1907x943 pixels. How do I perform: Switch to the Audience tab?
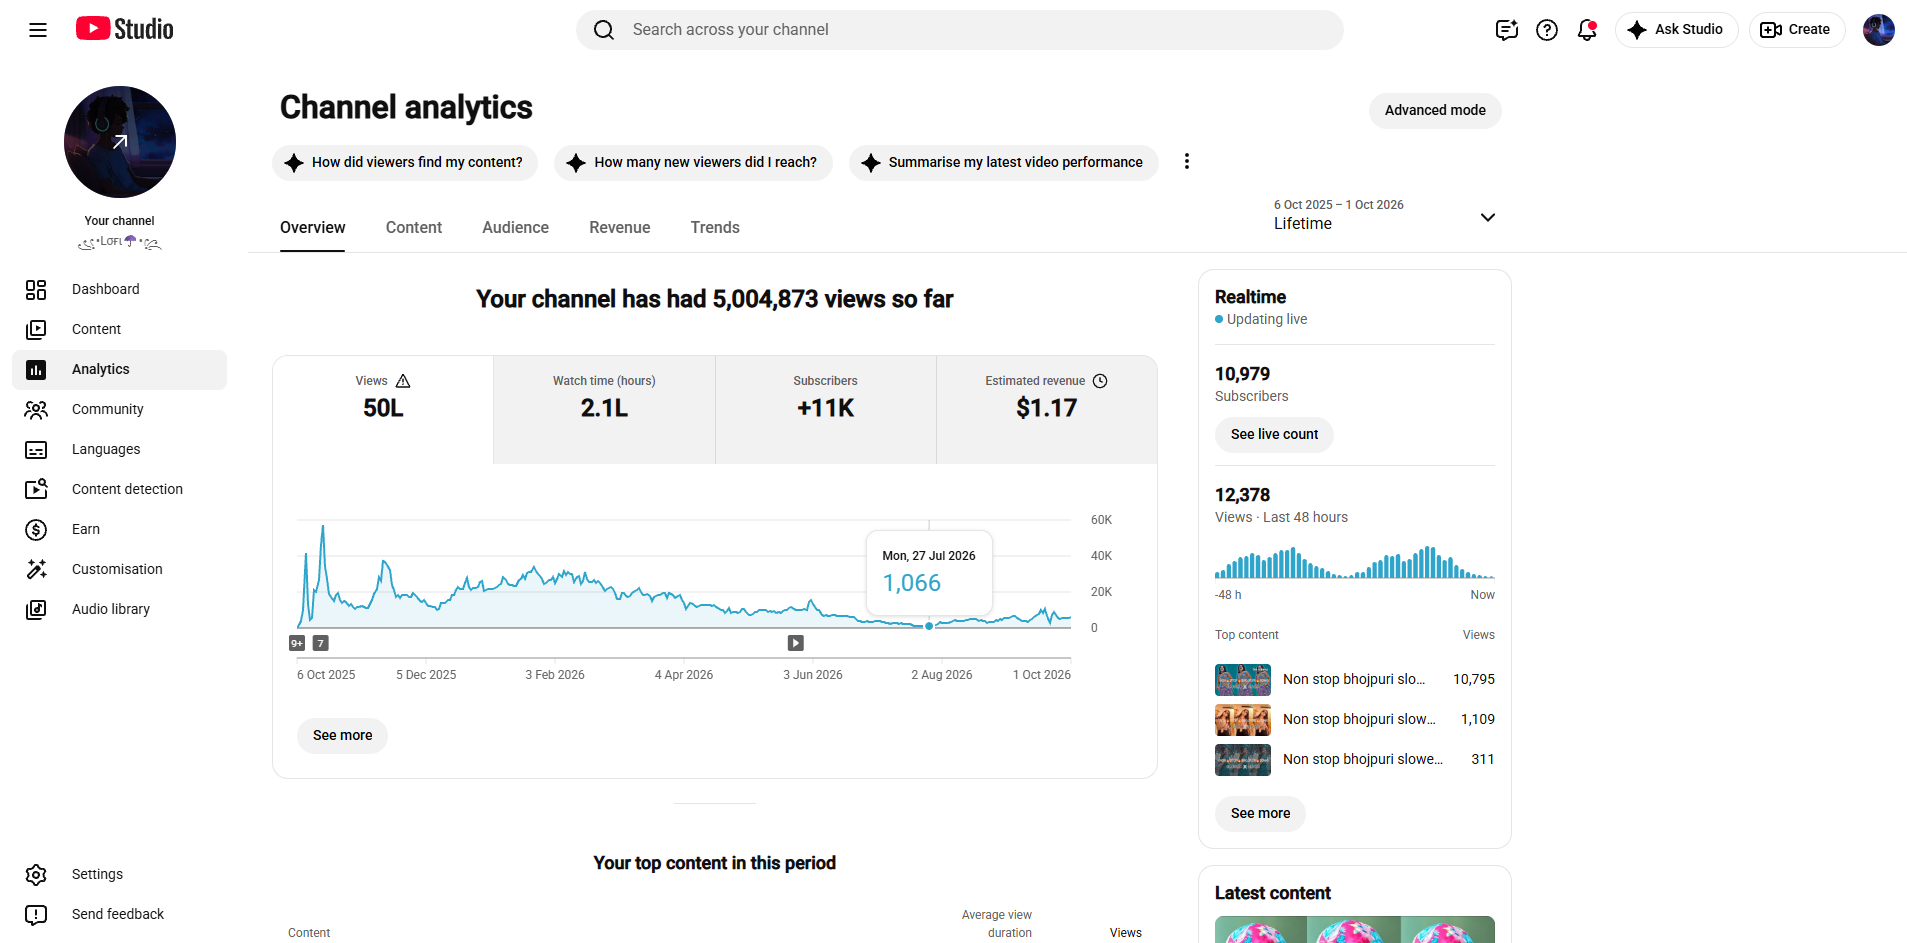(x=515, y=228)
